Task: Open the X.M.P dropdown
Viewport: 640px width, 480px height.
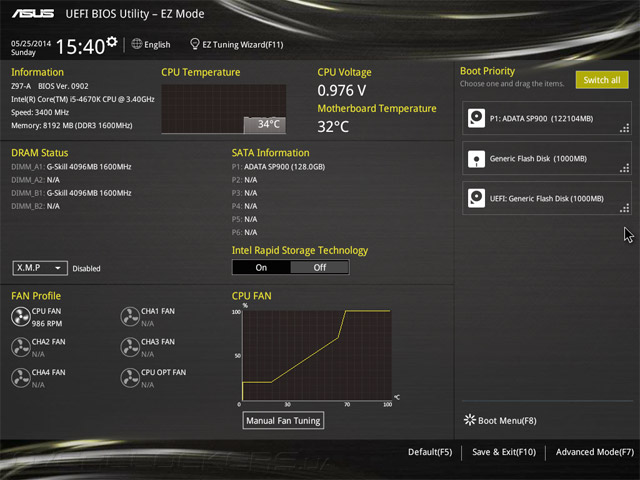Action: pos(40,268)
